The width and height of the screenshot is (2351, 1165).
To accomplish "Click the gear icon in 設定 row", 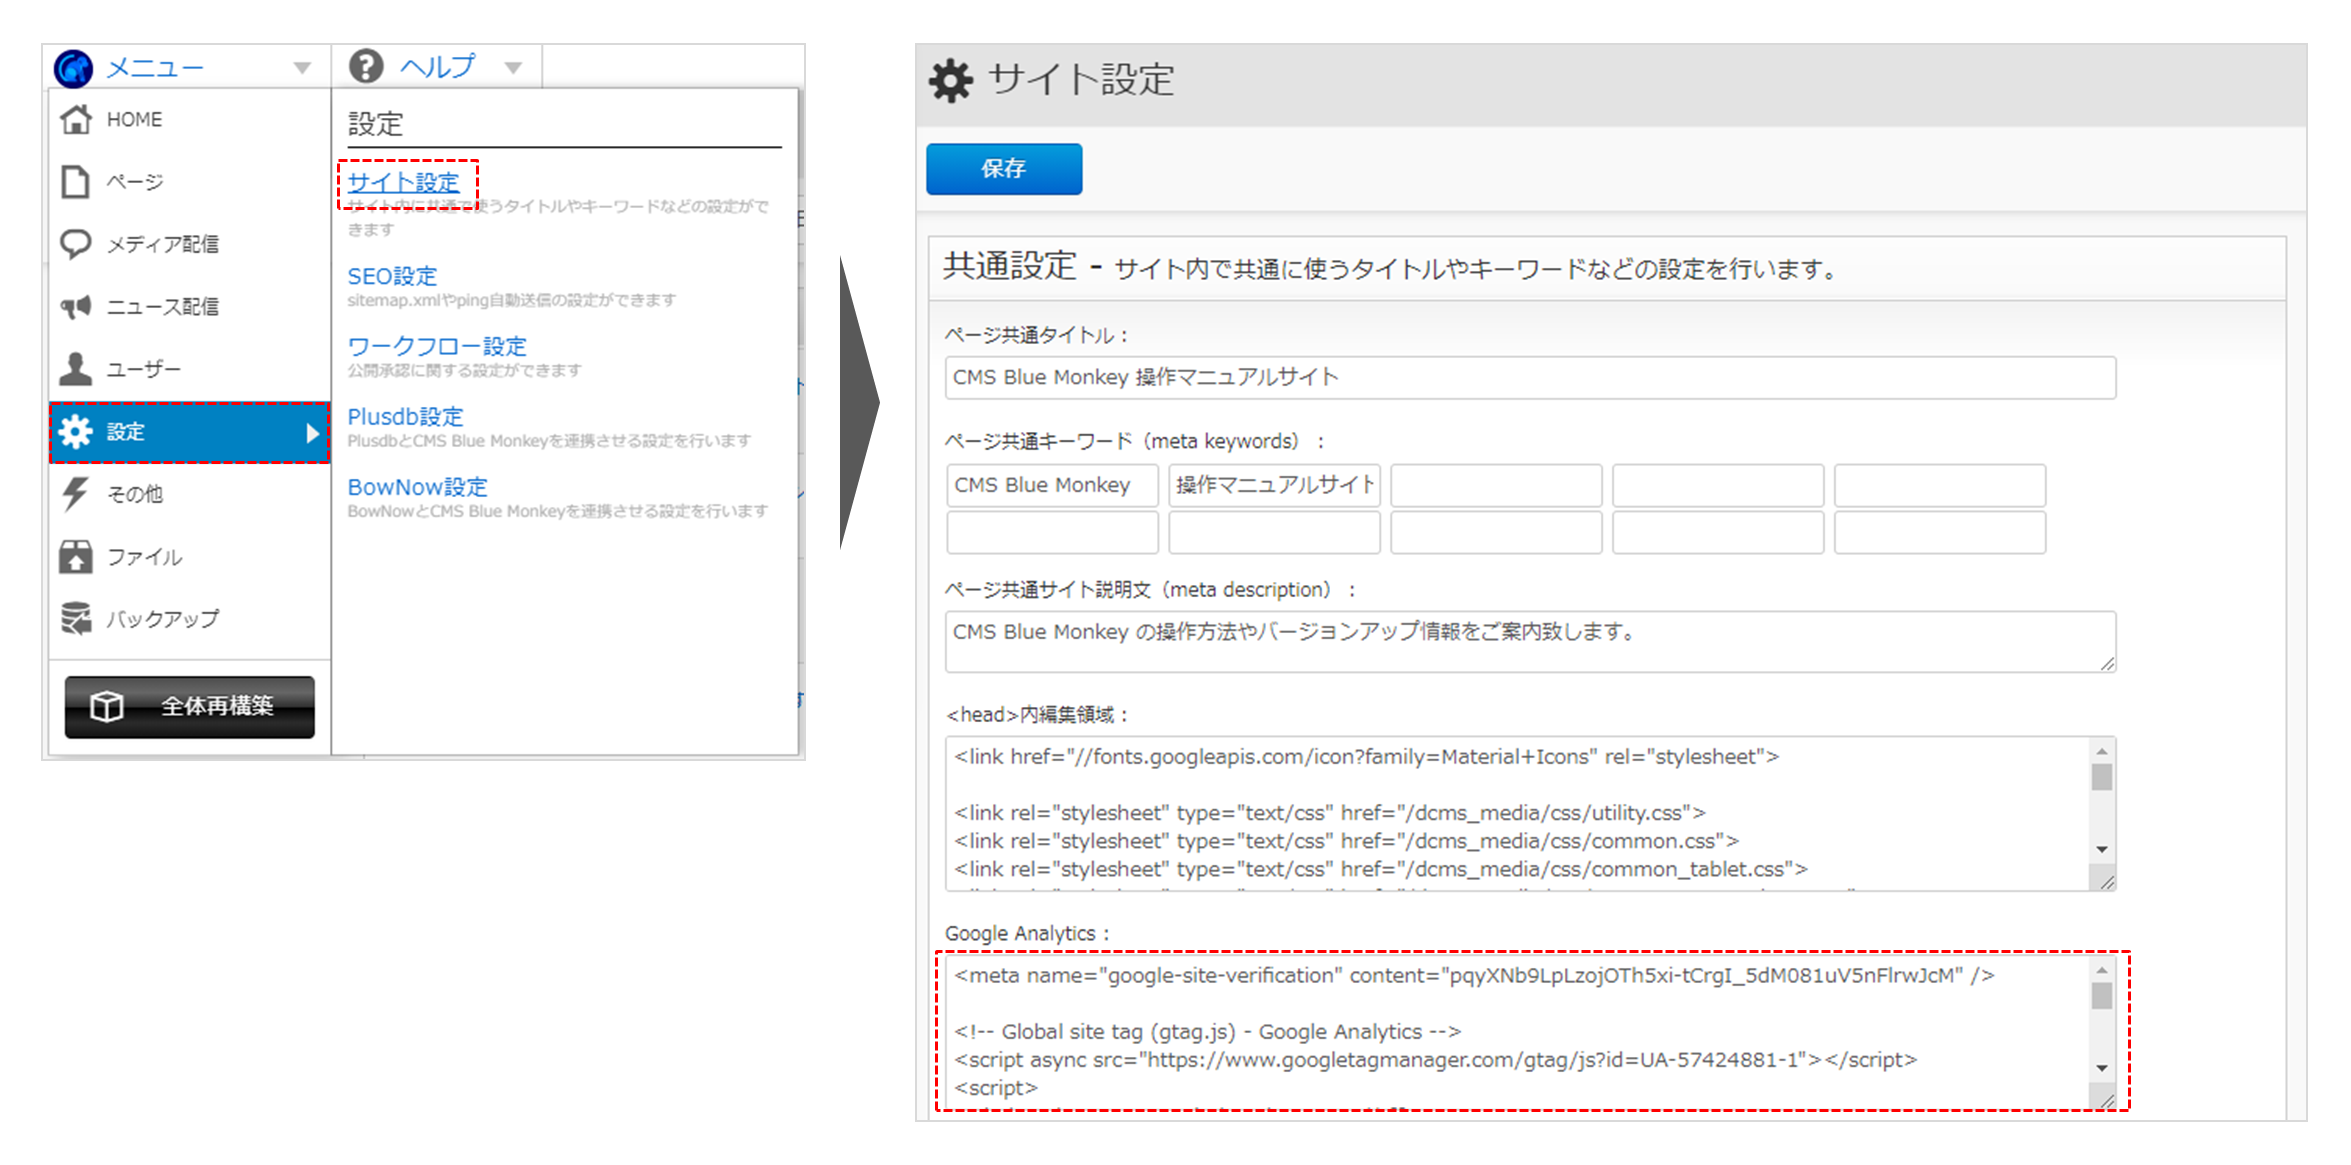I will [x=76, y=432].
